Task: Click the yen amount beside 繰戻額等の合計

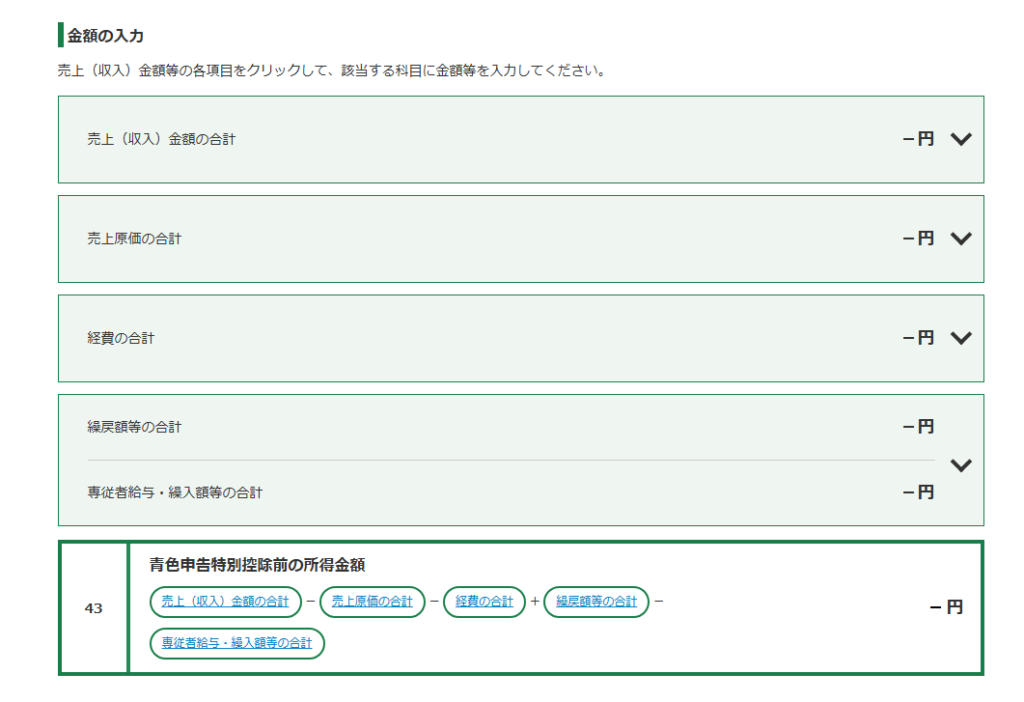Action: coord(918,427)
